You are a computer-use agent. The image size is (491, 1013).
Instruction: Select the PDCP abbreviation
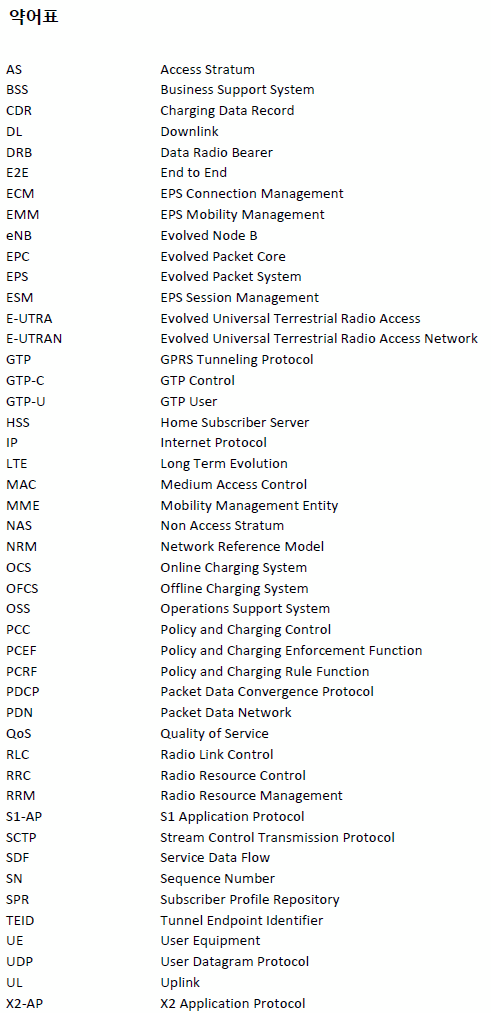pos(23,692)
